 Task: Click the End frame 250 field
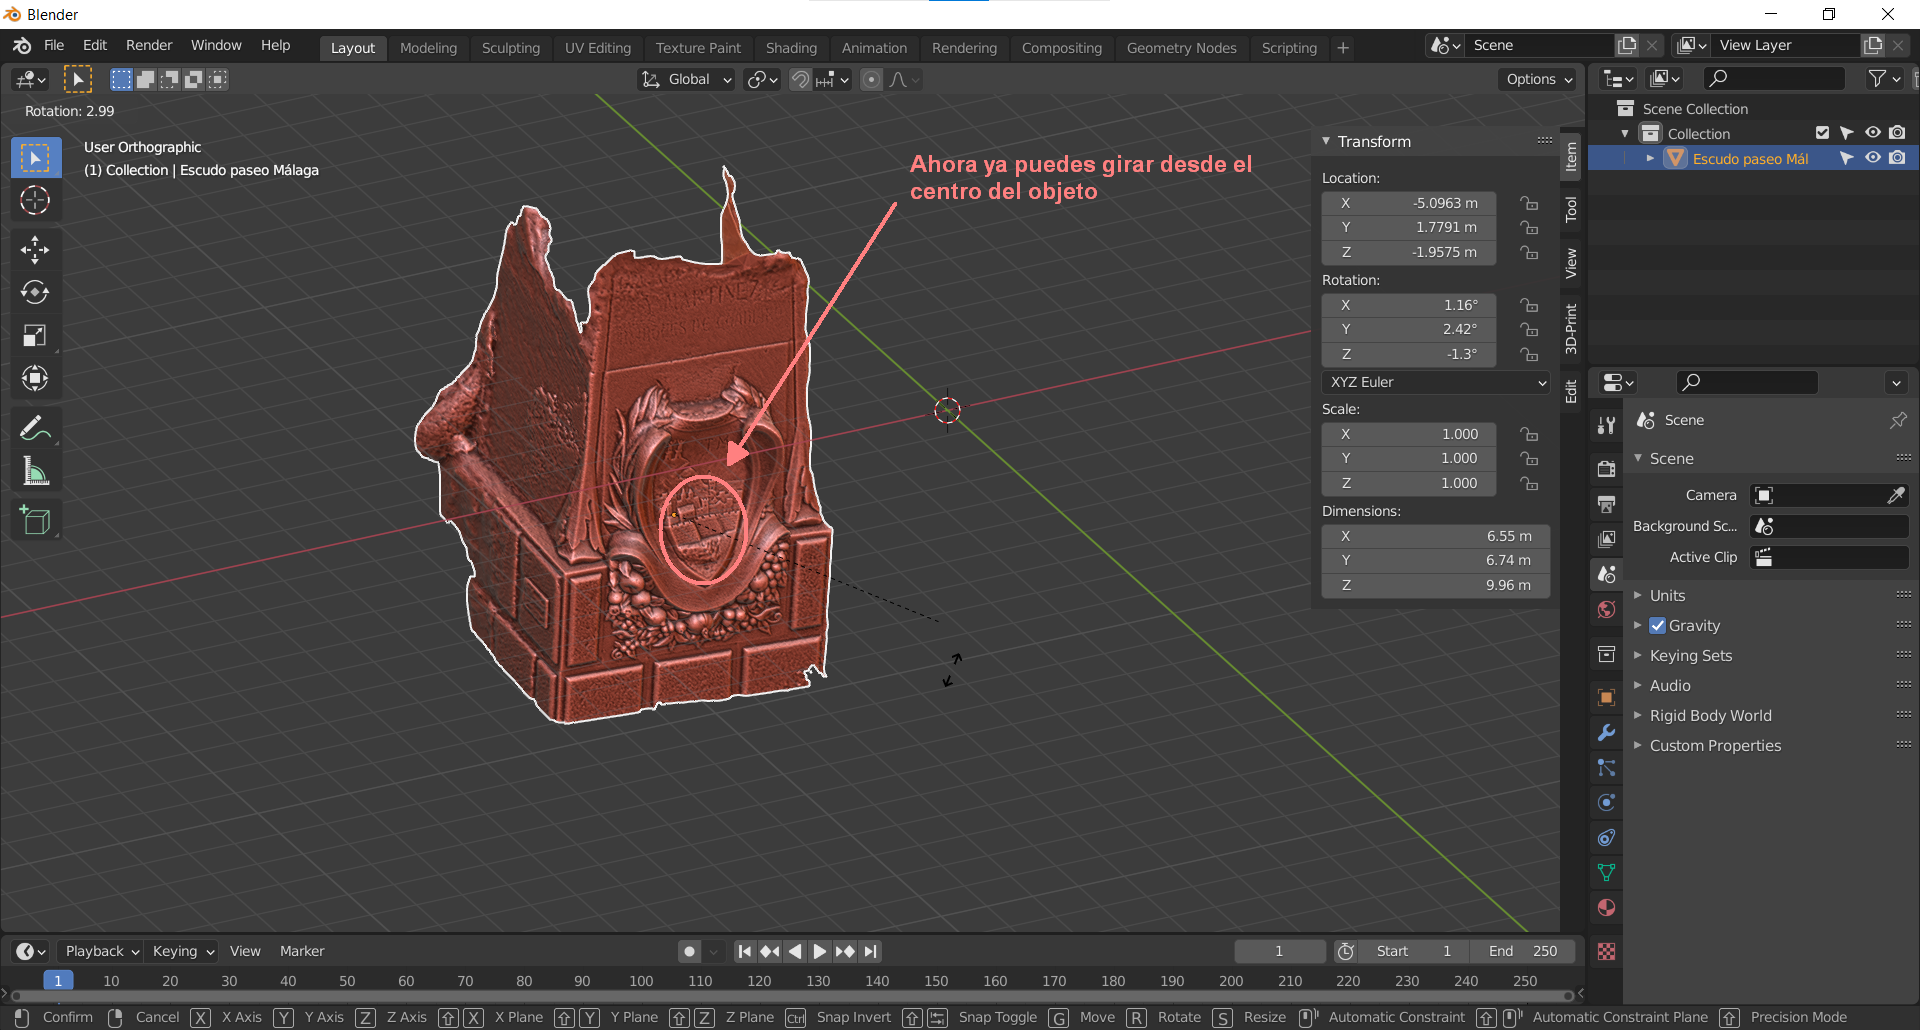click(1523, 951)
